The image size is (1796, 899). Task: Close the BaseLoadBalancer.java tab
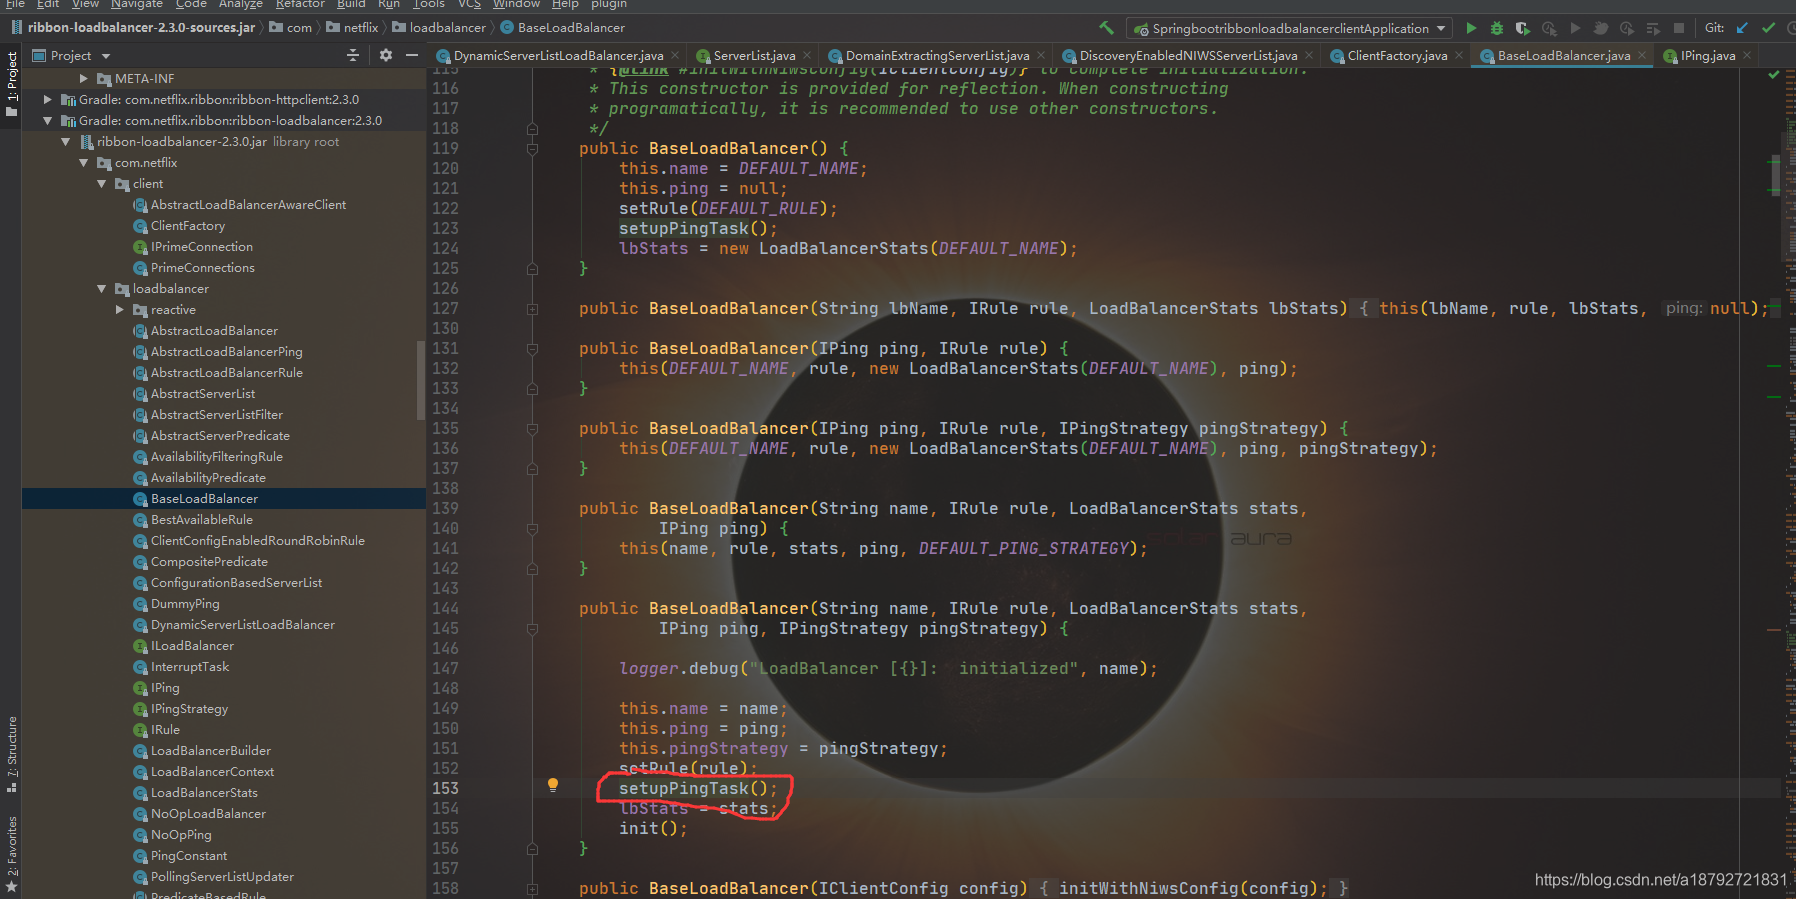(x=1642, y=56)
